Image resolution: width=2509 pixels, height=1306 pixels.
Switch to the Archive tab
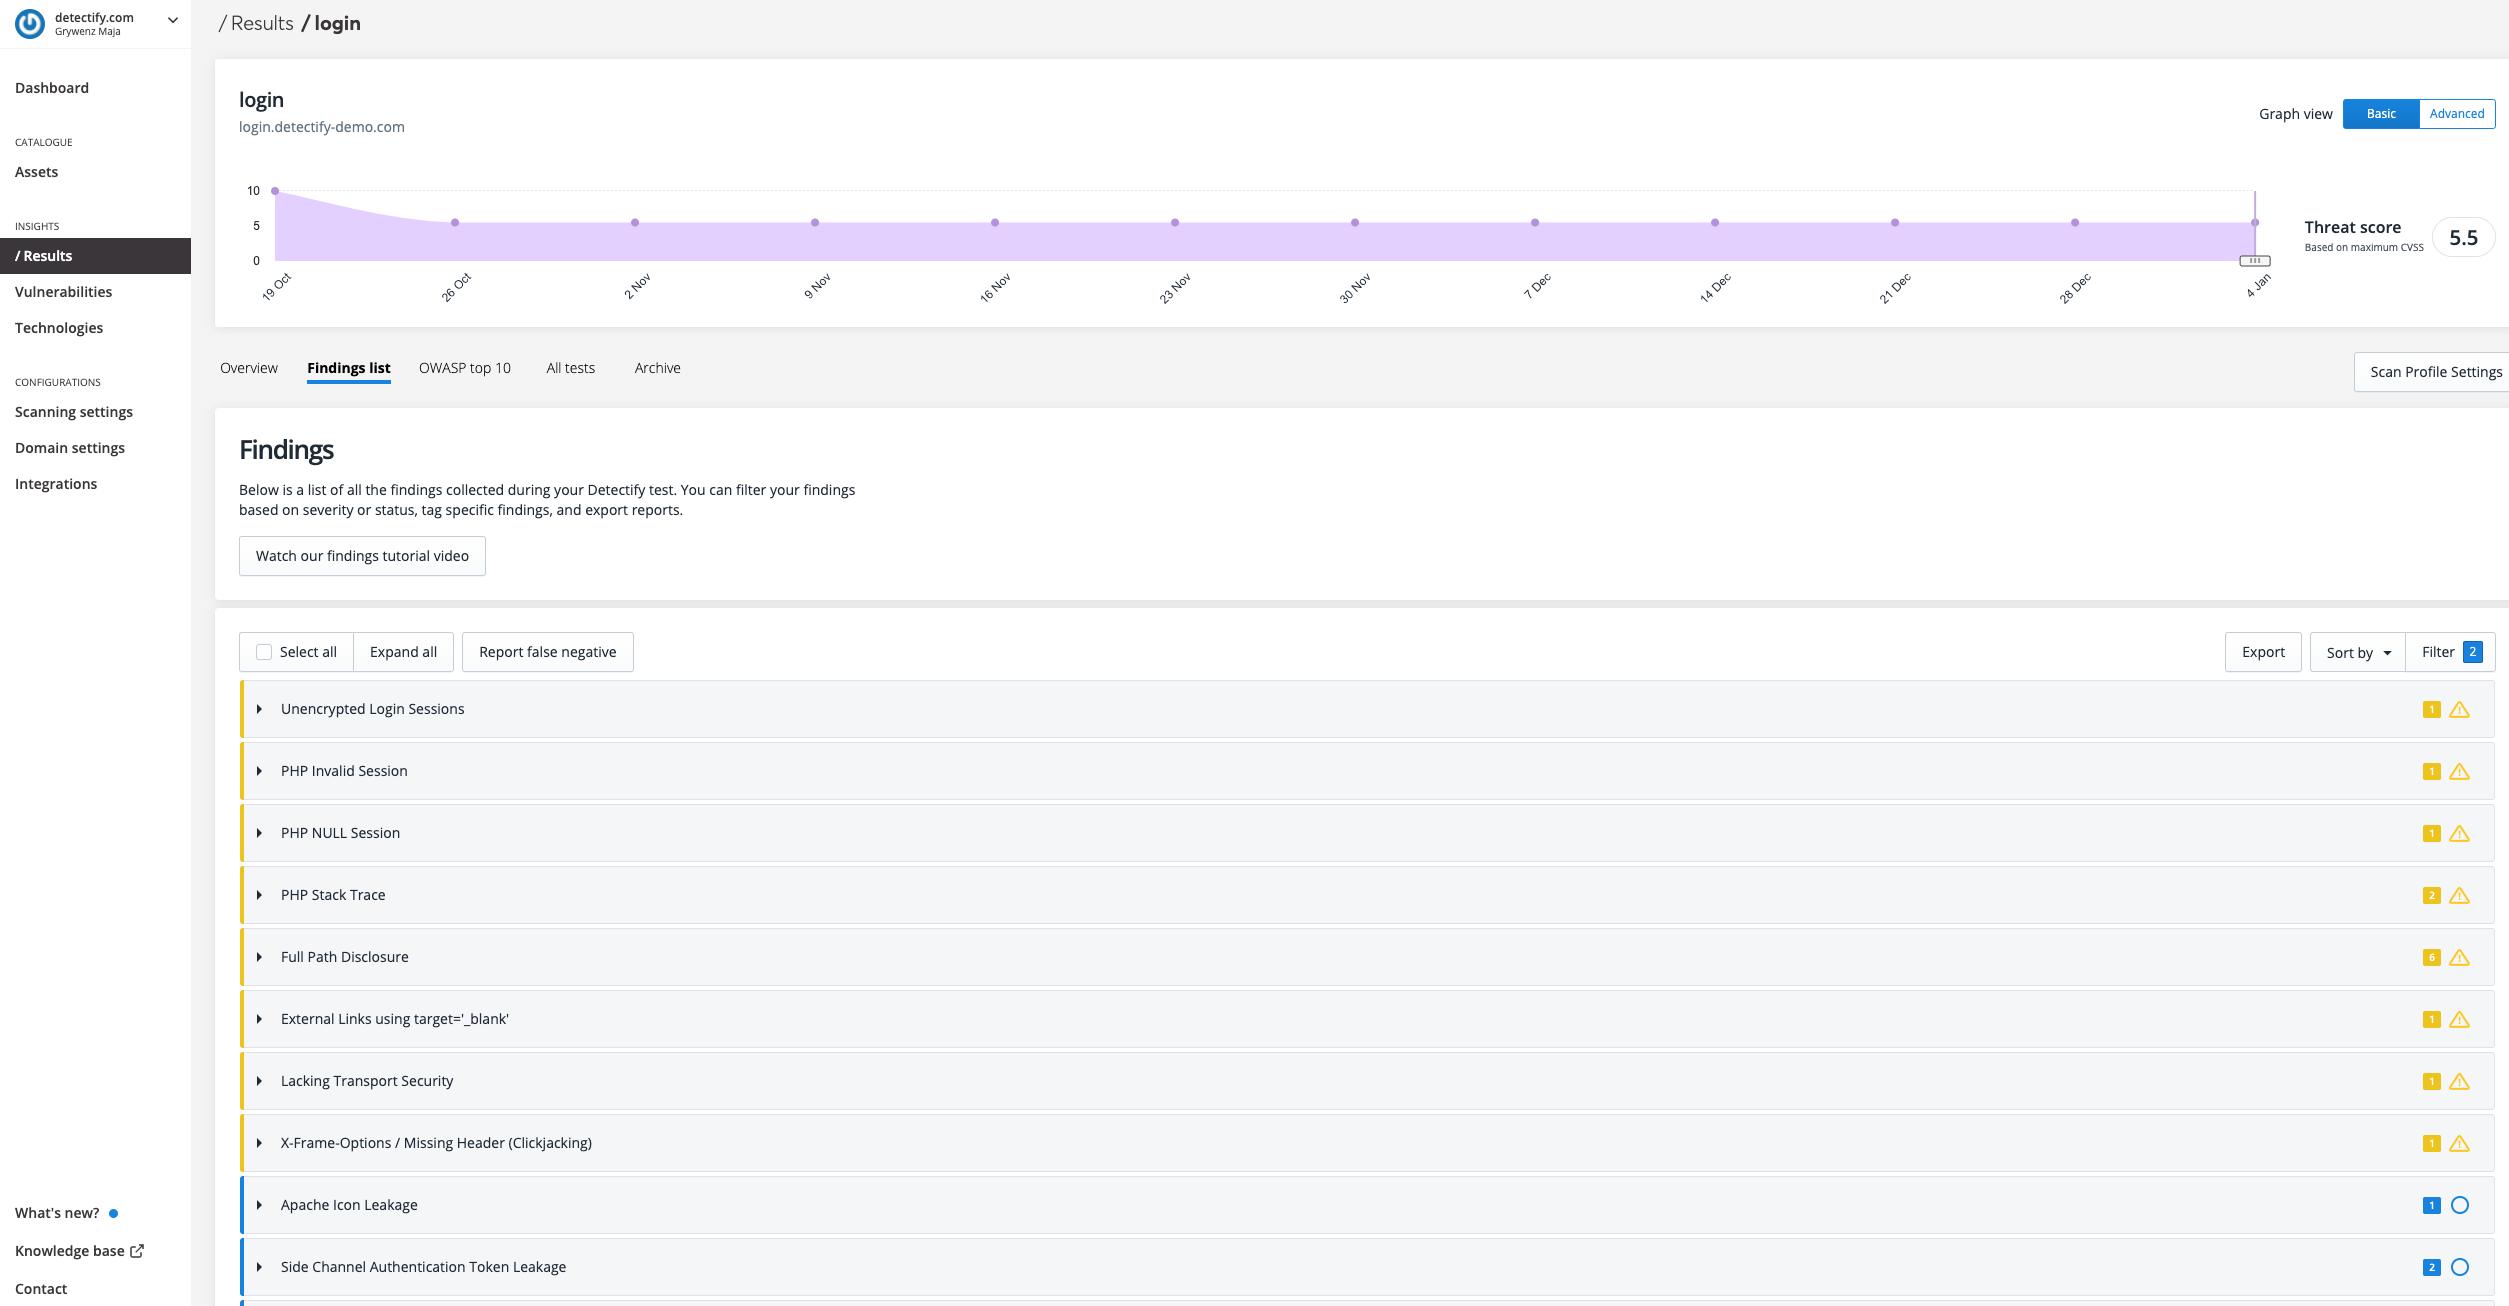tap(657, 367)
